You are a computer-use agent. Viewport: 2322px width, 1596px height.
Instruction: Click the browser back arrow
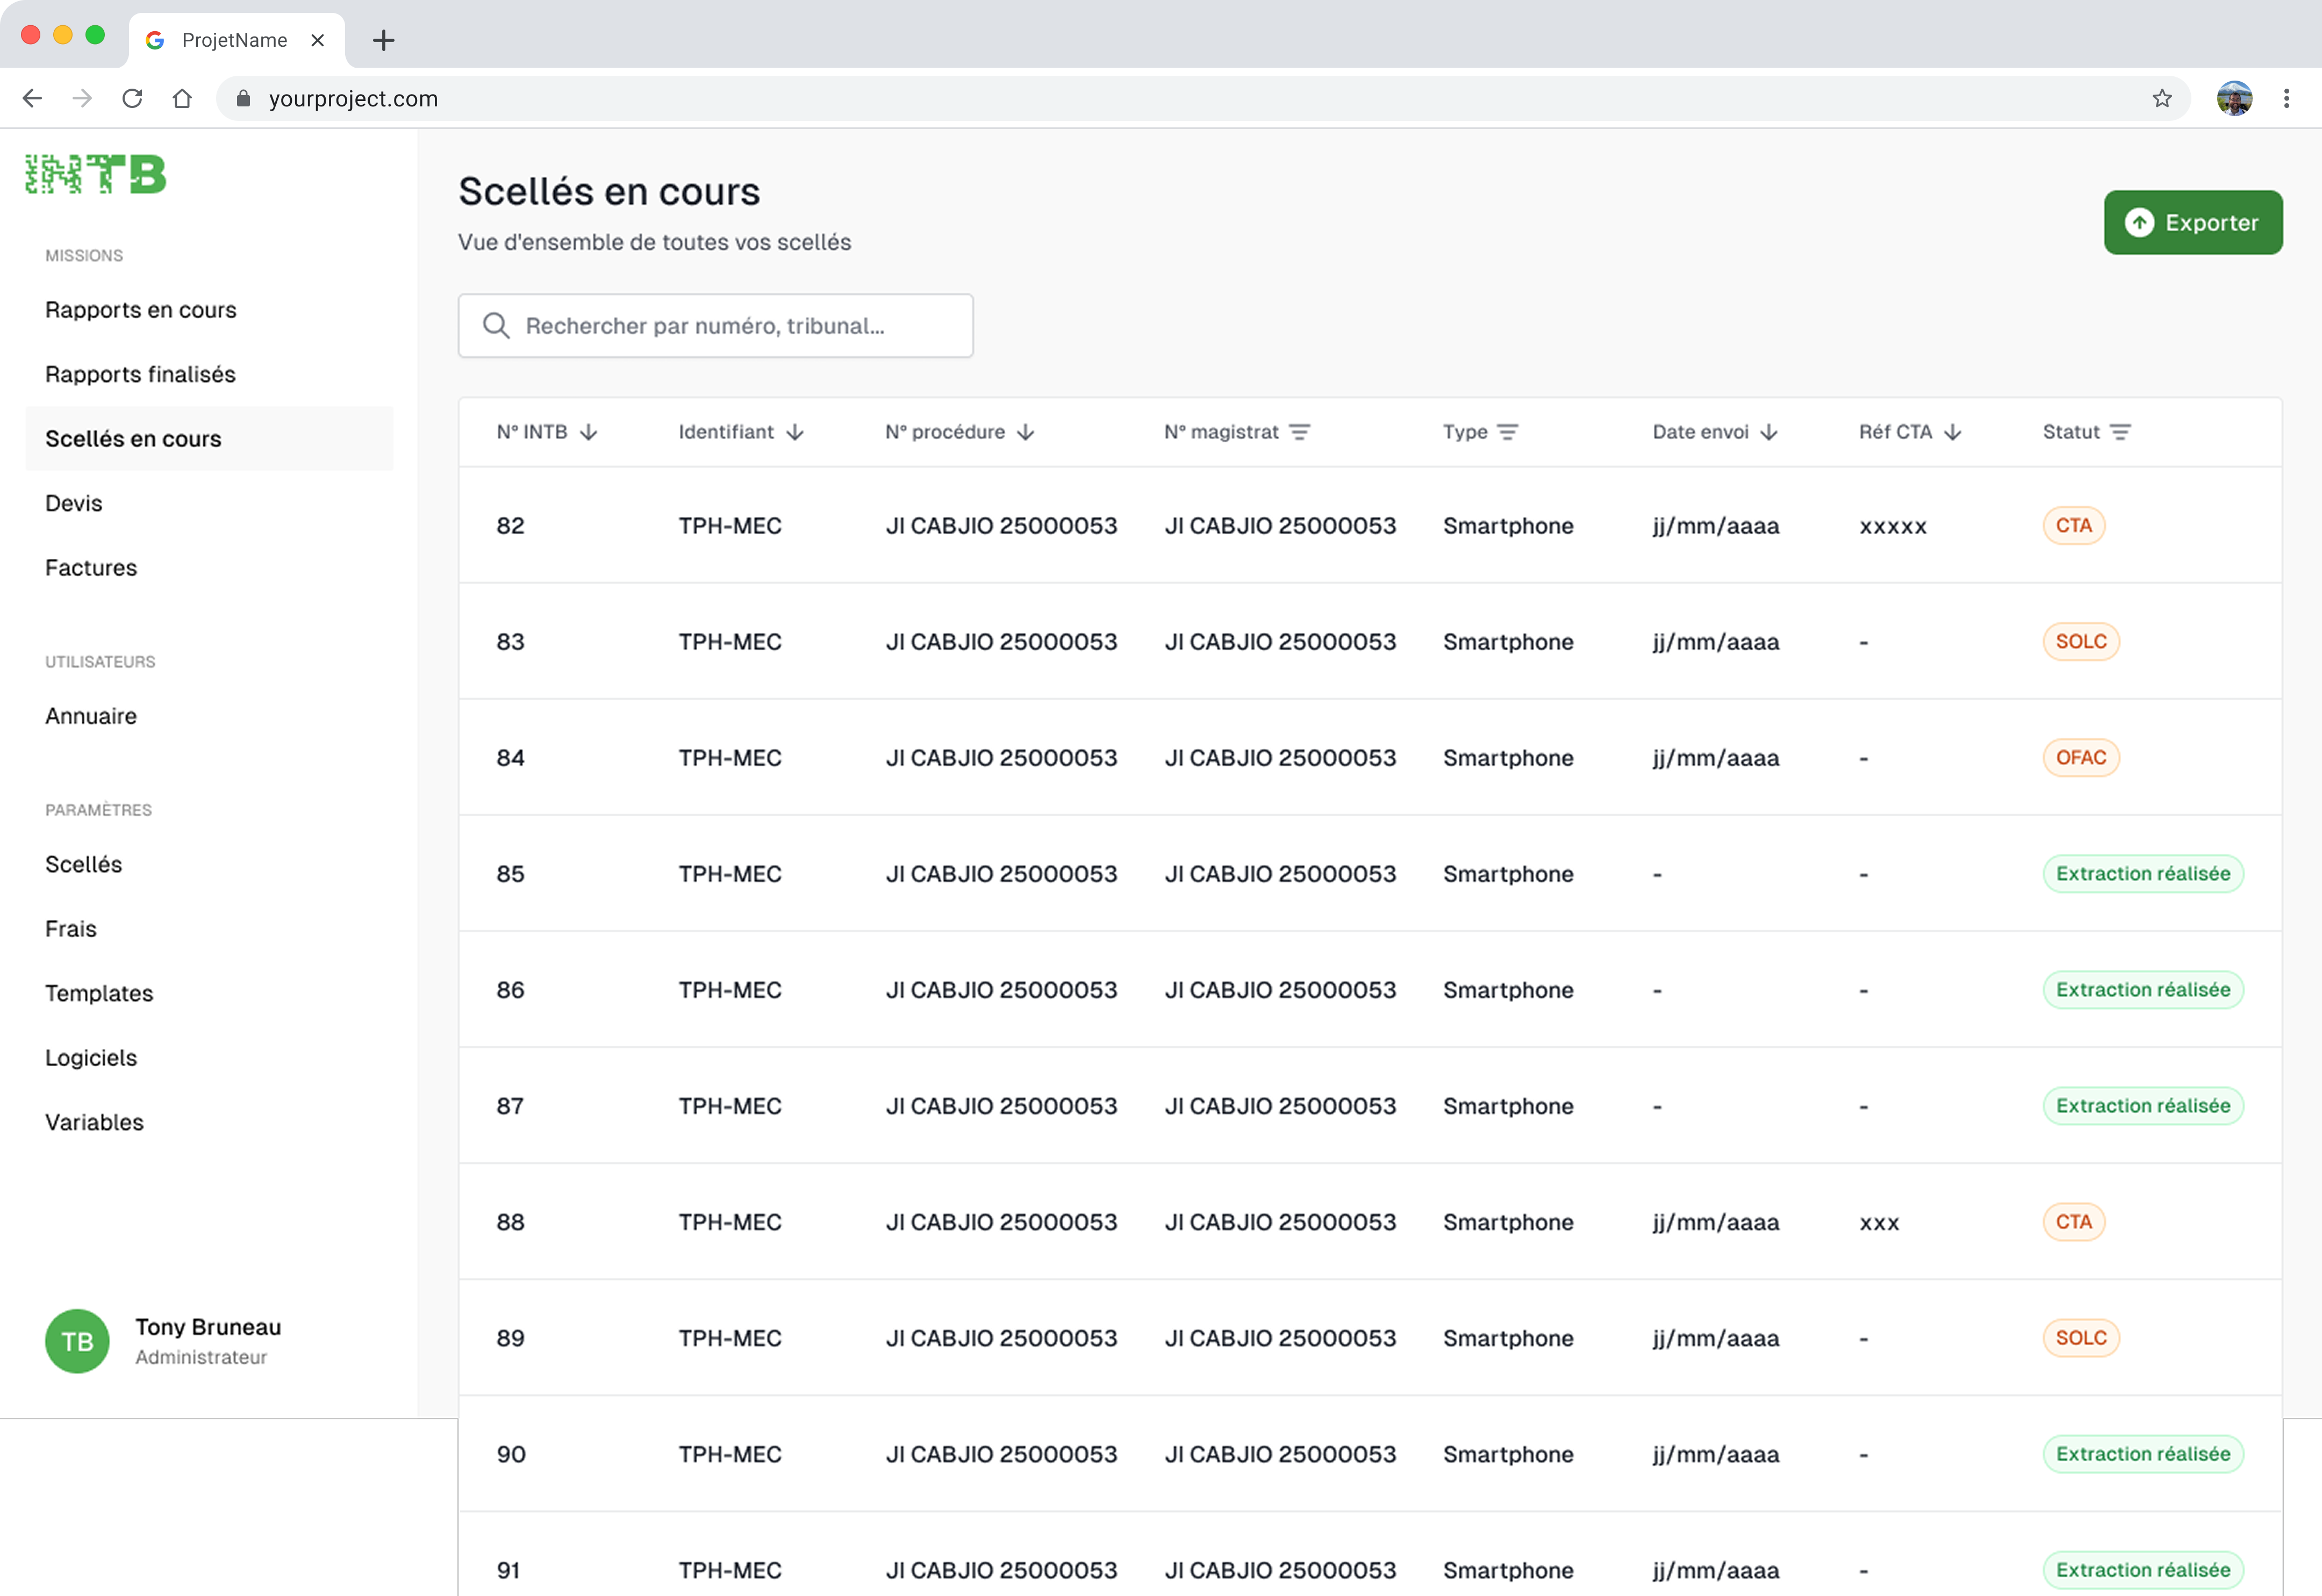32,98
